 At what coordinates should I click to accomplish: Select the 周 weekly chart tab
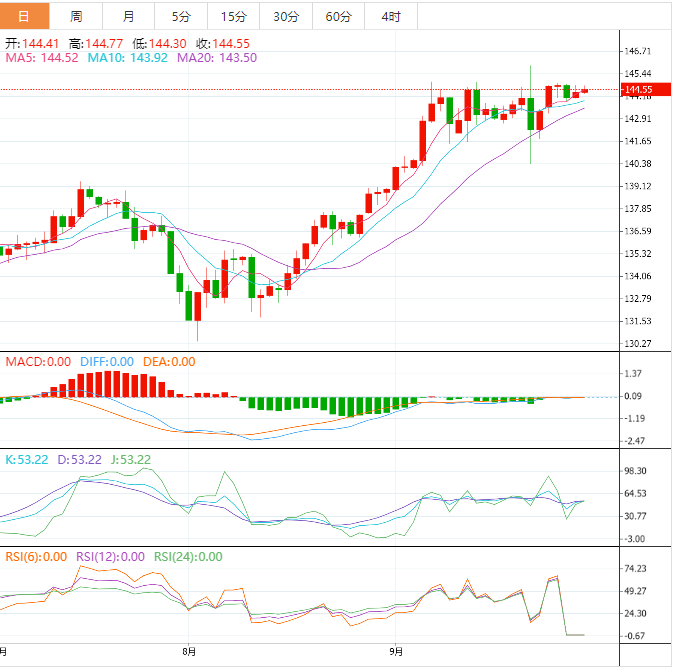tap(77, 16)
